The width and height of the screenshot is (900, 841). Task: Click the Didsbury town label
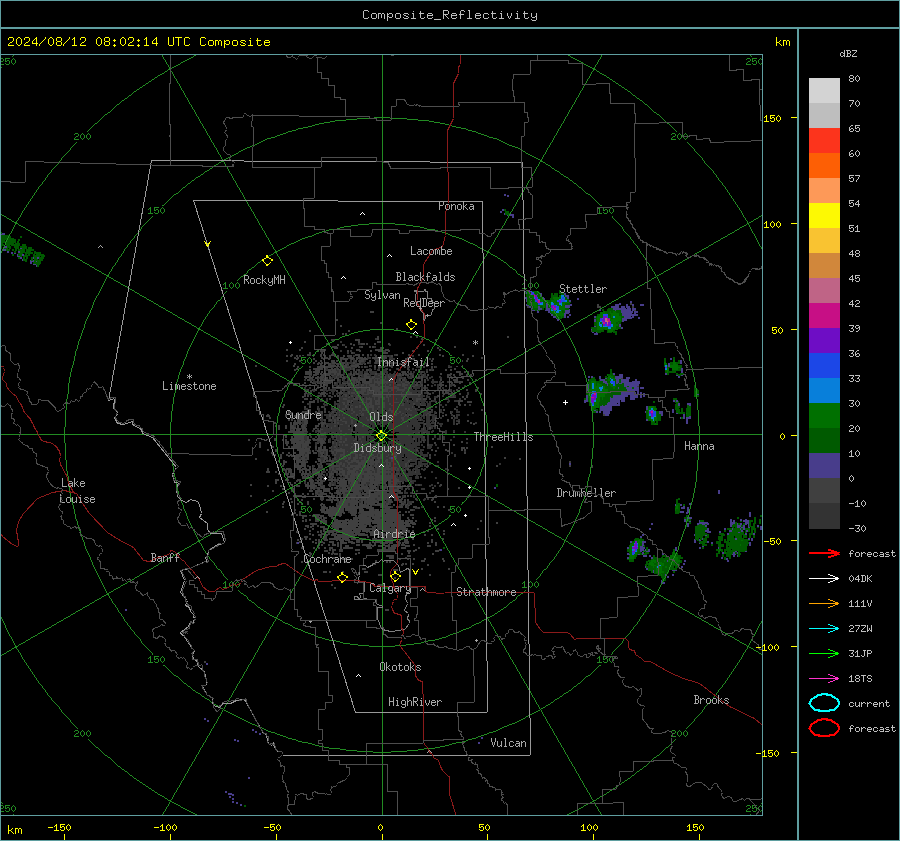(377, 448)
